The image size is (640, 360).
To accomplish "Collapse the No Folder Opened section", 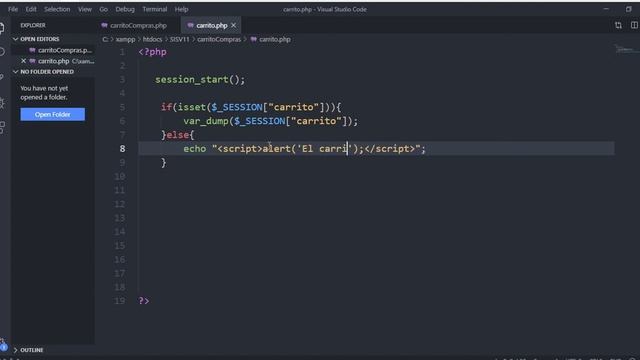I will pyautogui.click(x=47, y=72).
